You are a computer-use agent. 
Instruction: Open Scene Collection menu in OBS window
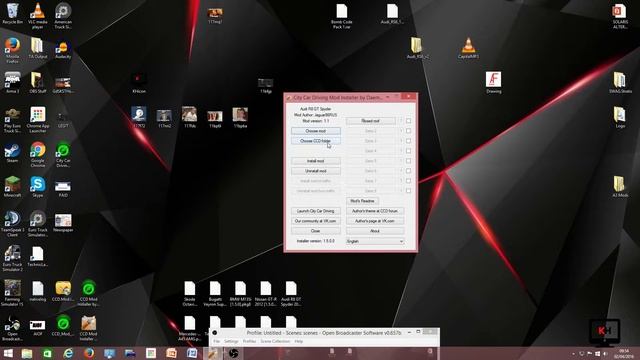point(275,341)
